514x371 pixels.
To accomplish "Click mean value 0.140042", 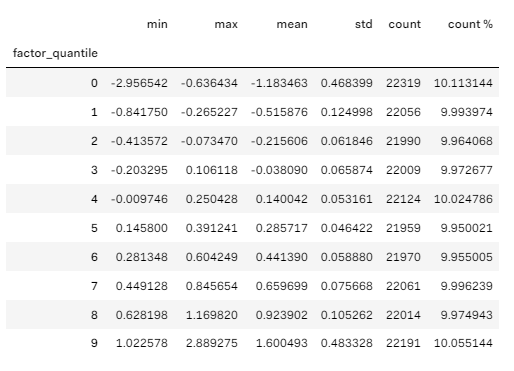I will click(x=282, y=199).
